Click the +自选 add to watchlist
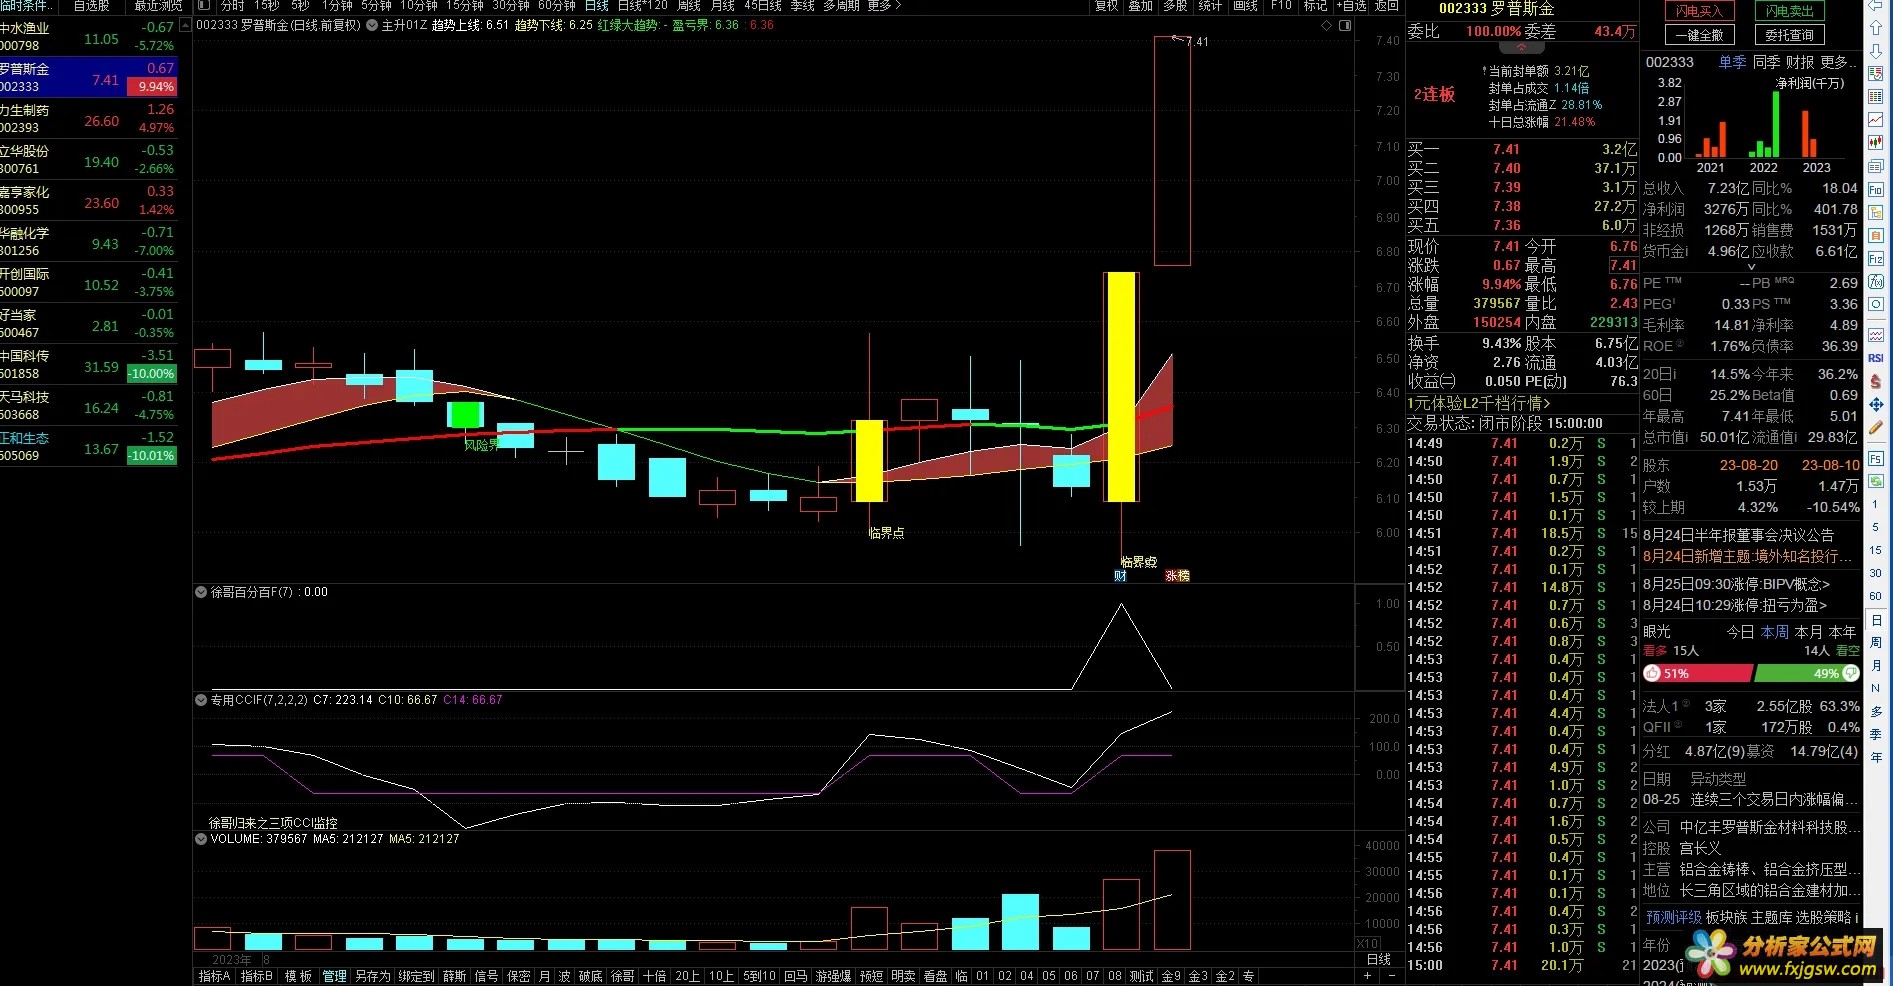1893x986 pixels. click(x=1352, y=6)
